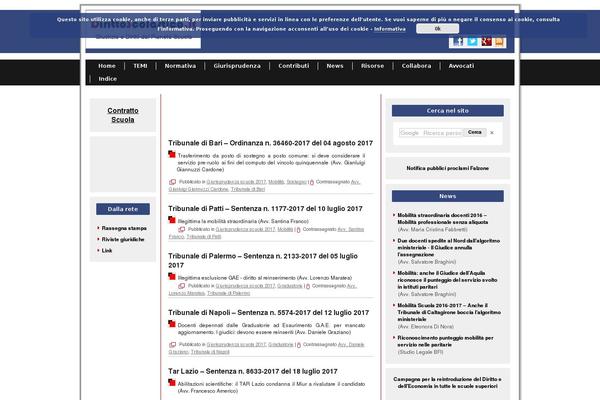Screen dimensions: 600x400
Task: Click Graduatorie category link under Napoli post
Action: (280, 344)
